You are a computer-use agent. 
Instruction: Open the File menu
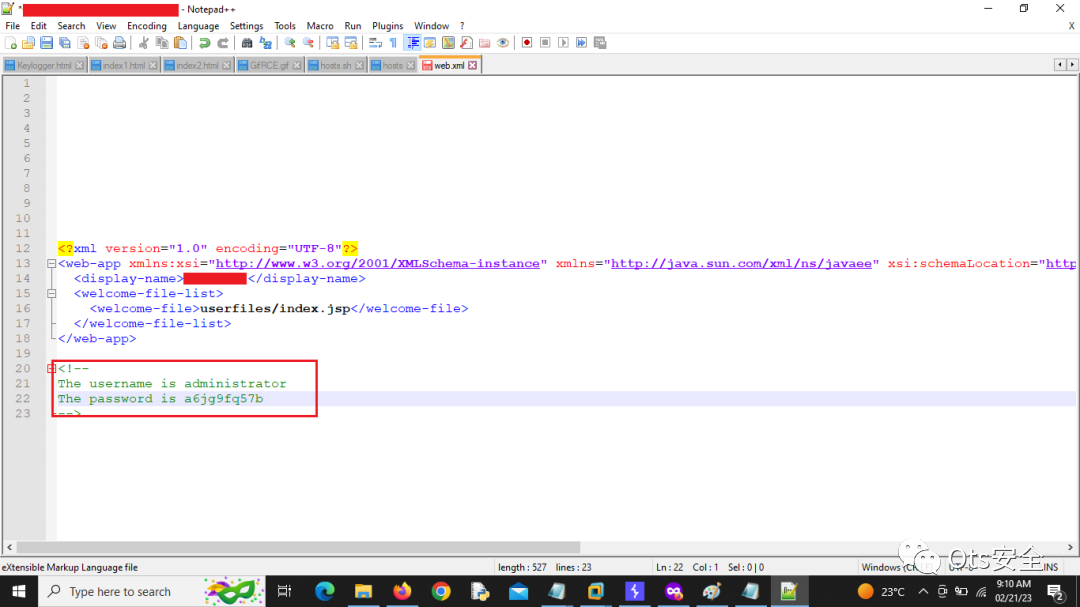tap(12, 25)
